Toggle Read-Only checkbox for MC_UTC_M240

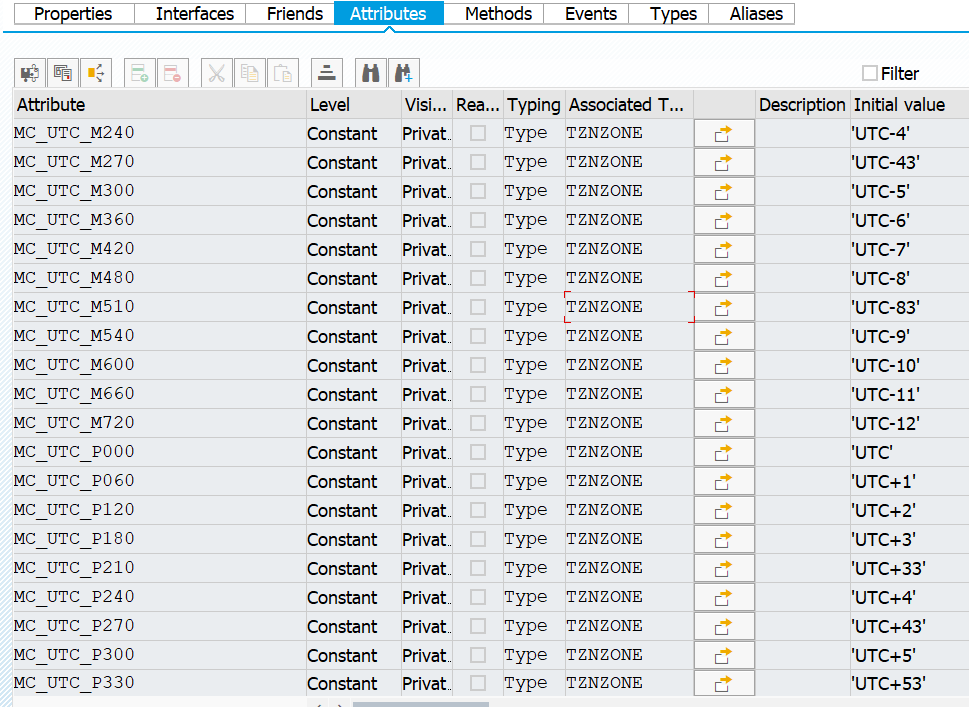pyautogui.click(x=478, y=133)
